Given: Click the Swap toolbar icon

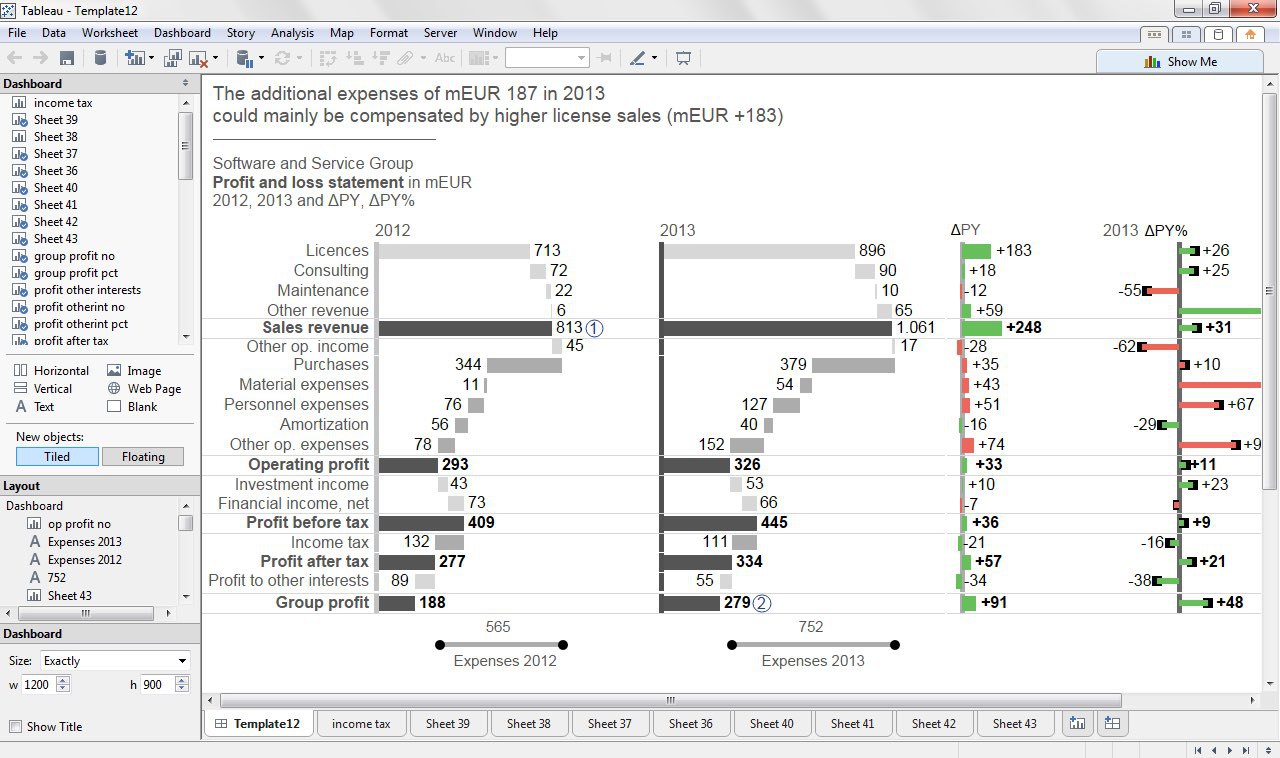Looking at the screenshot, I should click(x=328, y=58).
